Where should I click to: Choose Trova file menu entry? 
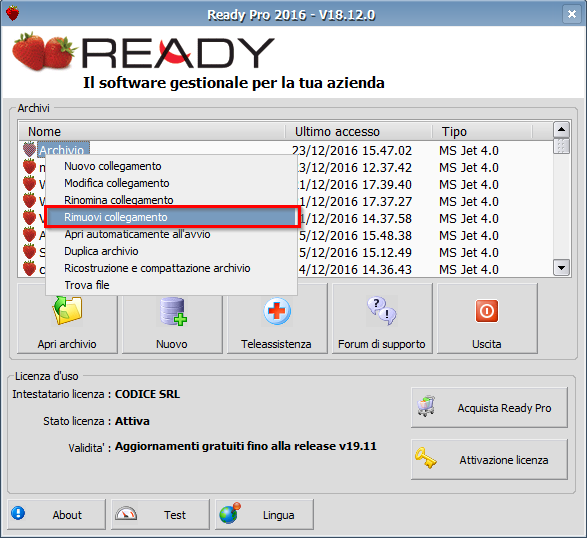[171, 285]
